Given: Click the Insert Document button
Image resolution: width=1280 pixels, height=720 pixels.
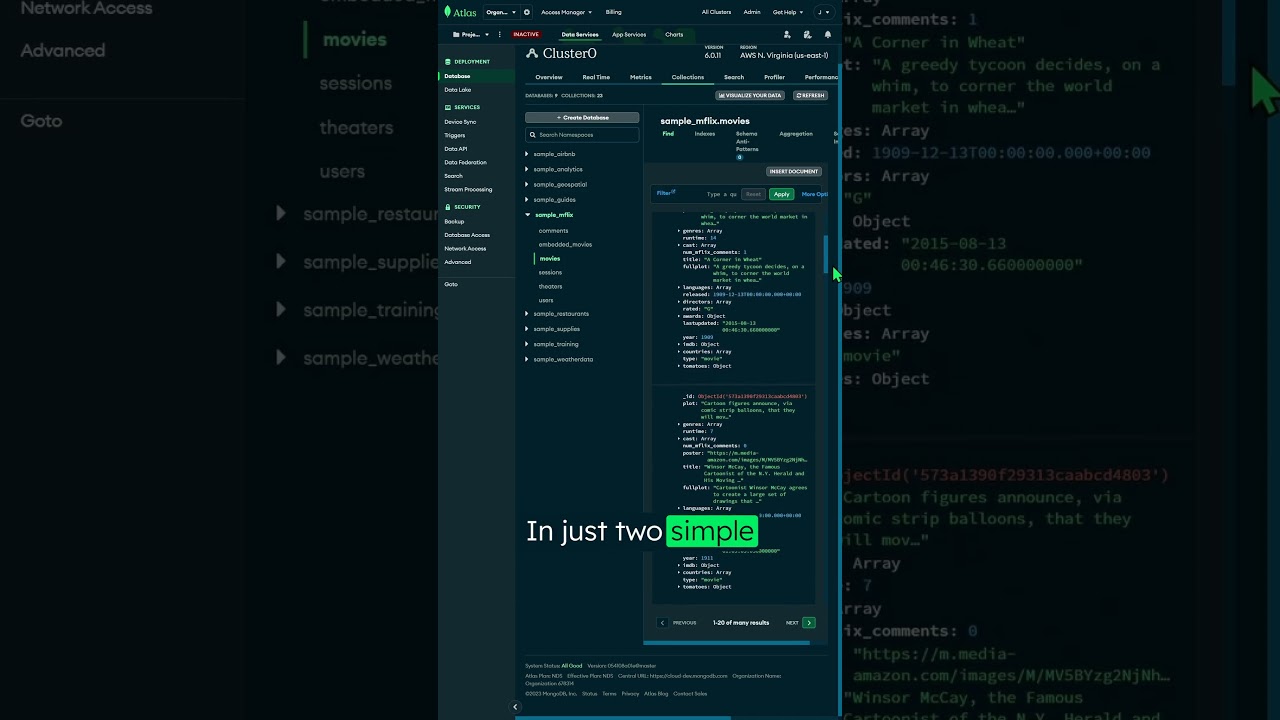Looking at the screenshot, I should point(794,171).
